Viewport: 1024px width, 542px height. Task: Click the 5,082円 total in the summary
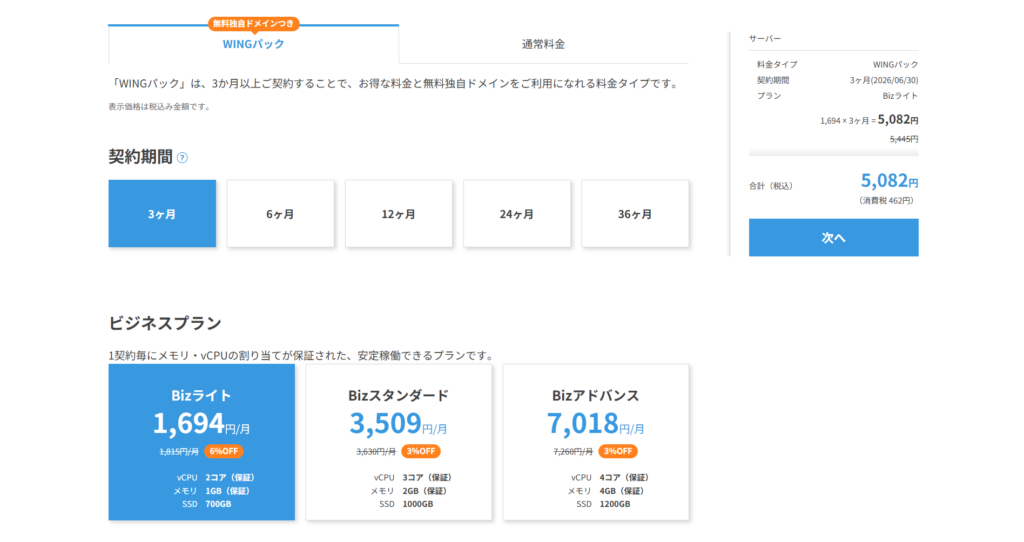click(x=888, y=181)
